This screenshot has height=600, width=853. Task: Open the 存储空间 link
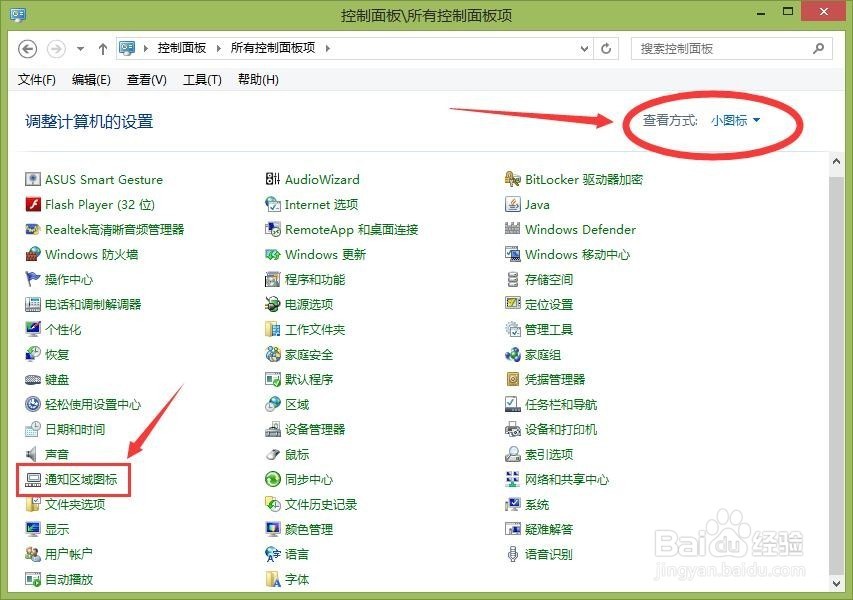tap(549, 280)
